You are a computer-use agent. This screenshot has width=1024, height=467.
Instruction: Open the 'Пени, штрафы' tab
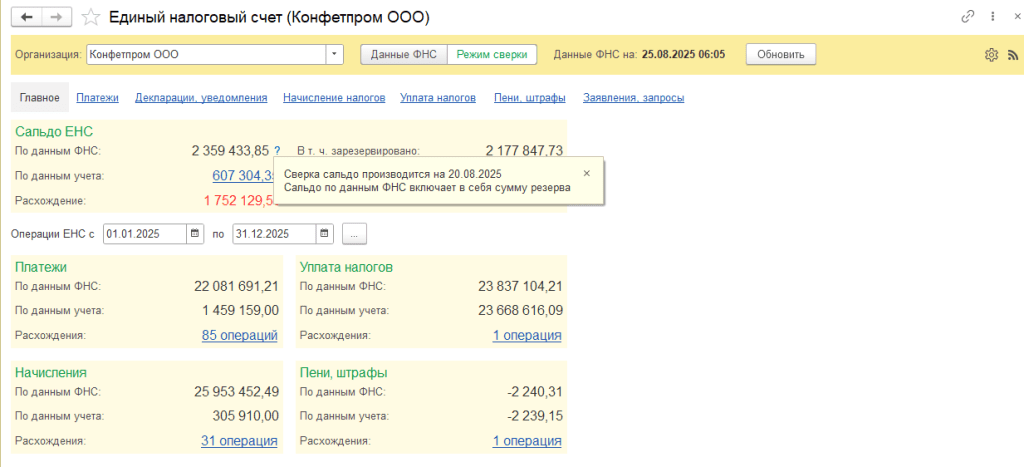point(530,98)
